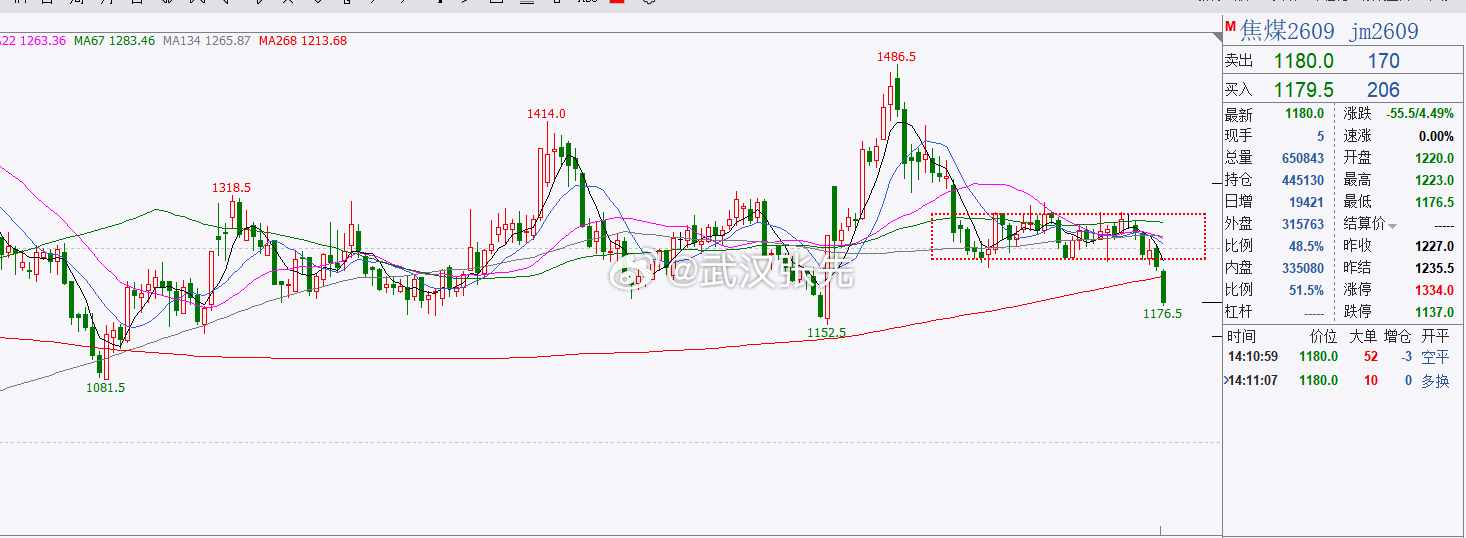Select the MA67 1283.46 indicator label
Image resolution: width=1466 pixels, height=538 pixels.
pos(115,41)
